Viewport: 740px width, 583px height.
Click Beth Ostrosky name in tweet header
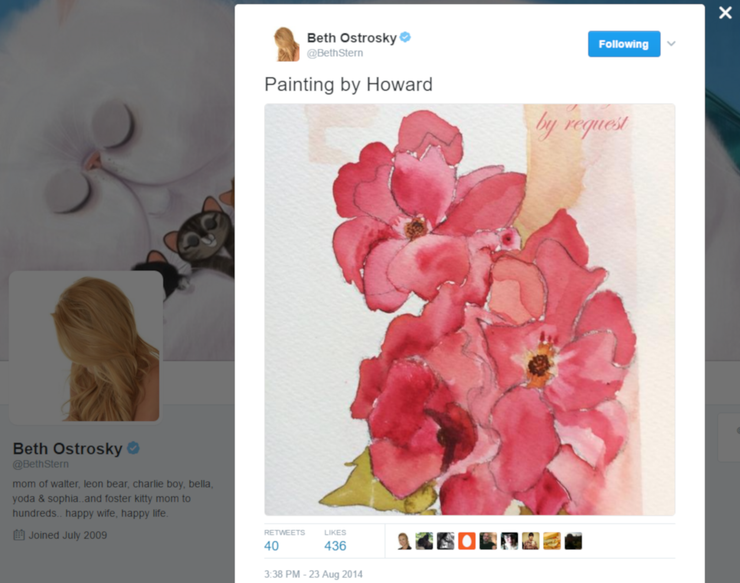point(352,38)
